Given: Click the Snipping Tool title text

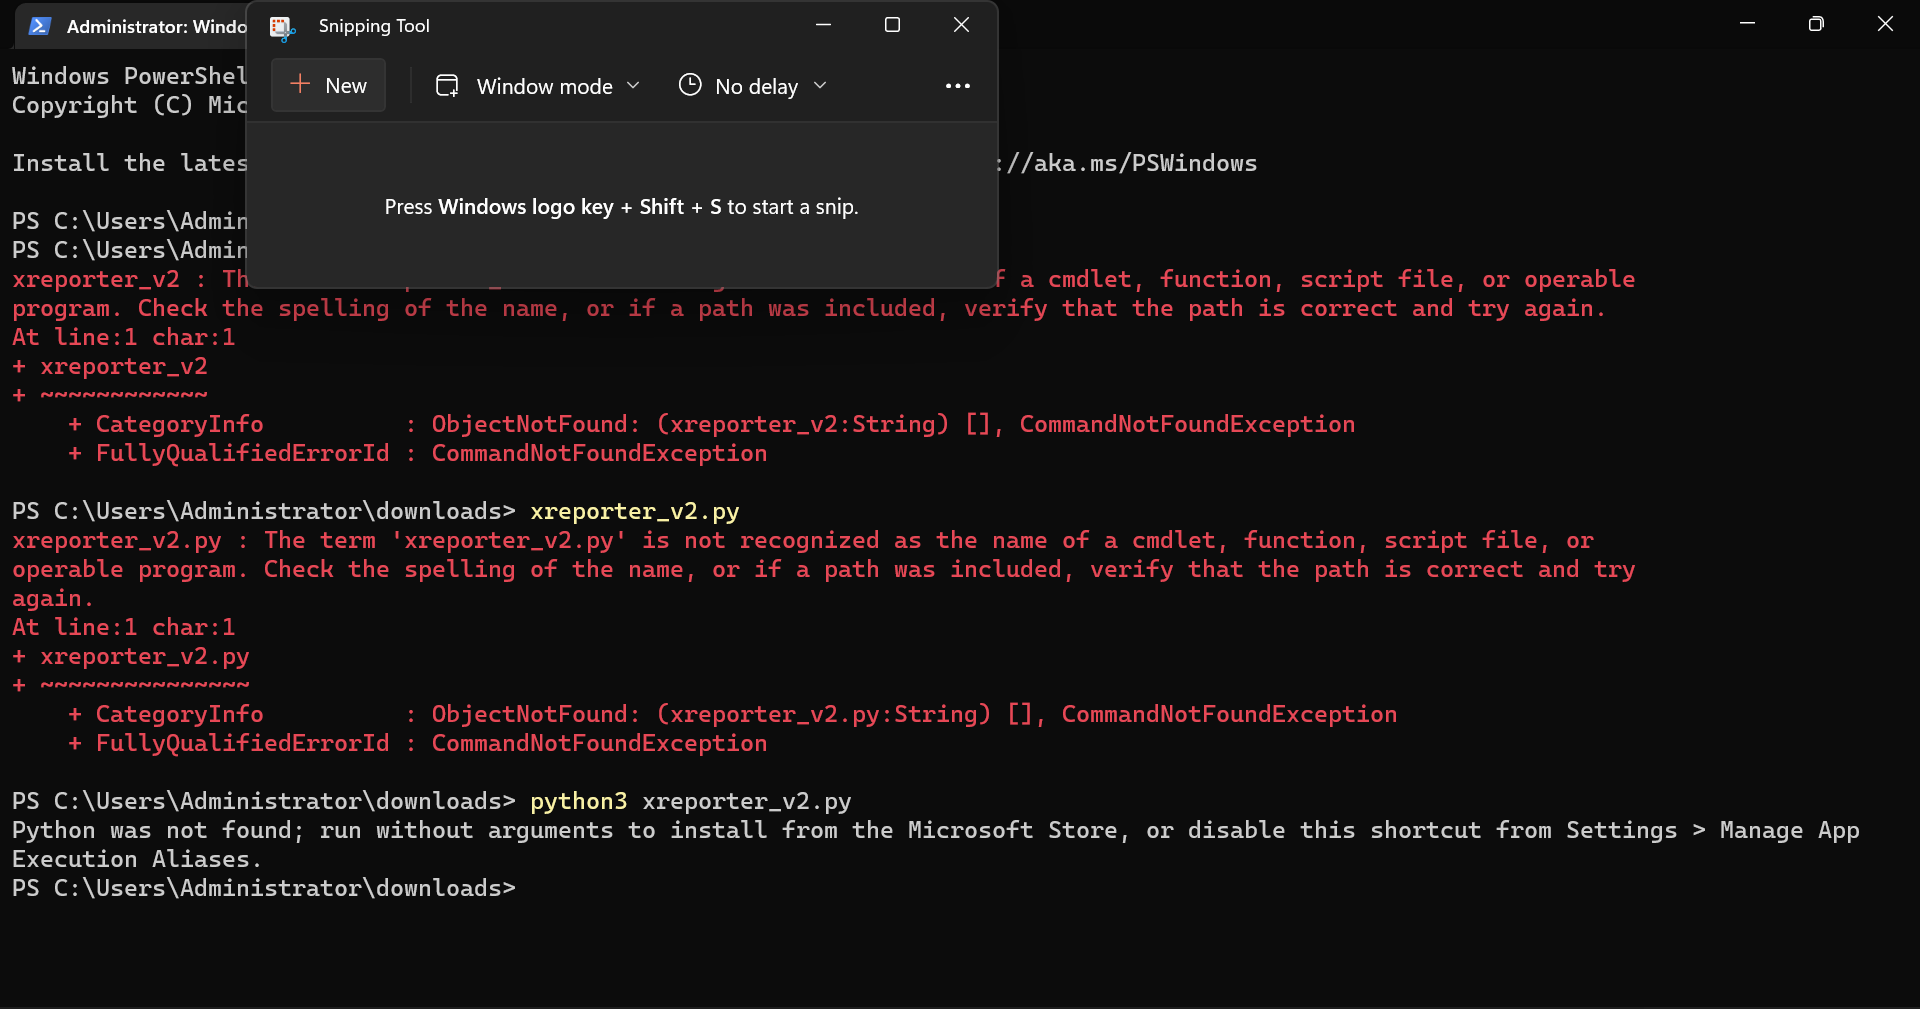Looking at the screenshot, I should point(374,26).
